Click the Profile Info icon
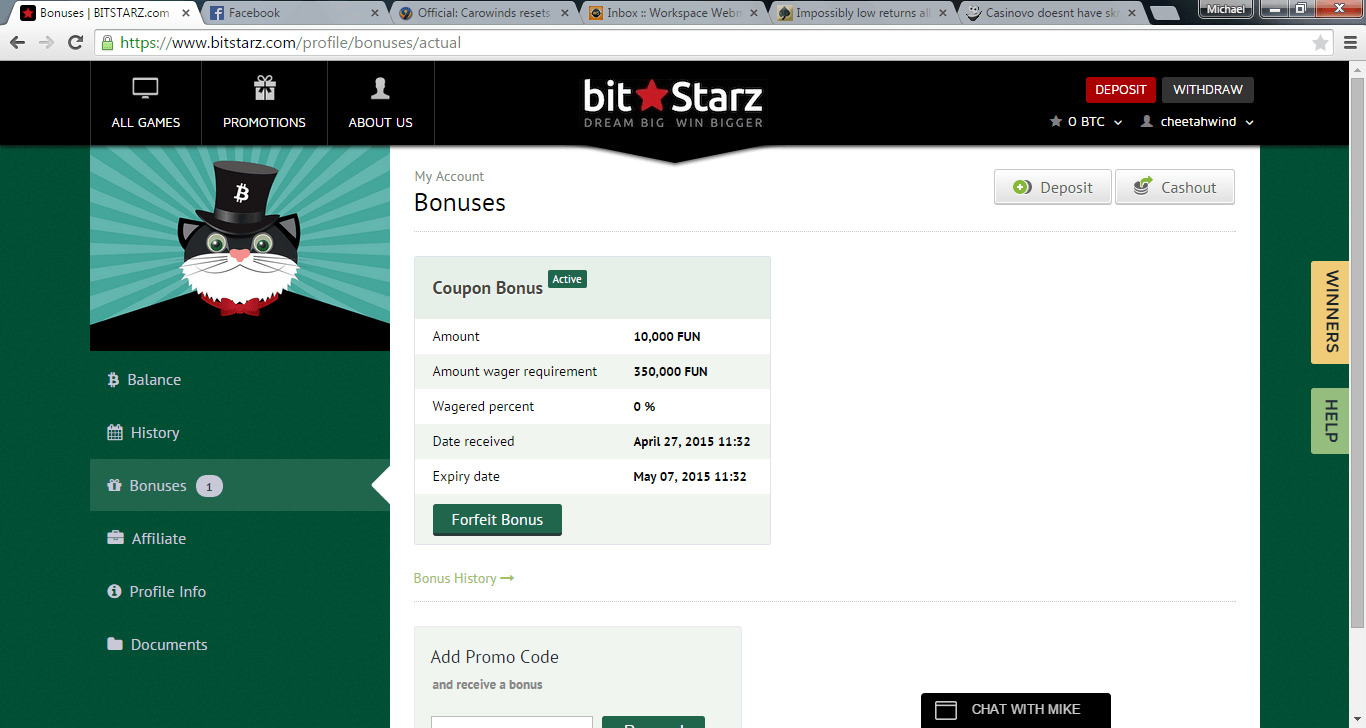This screenshot has width=1366, height=728. [x=114, y=591]
